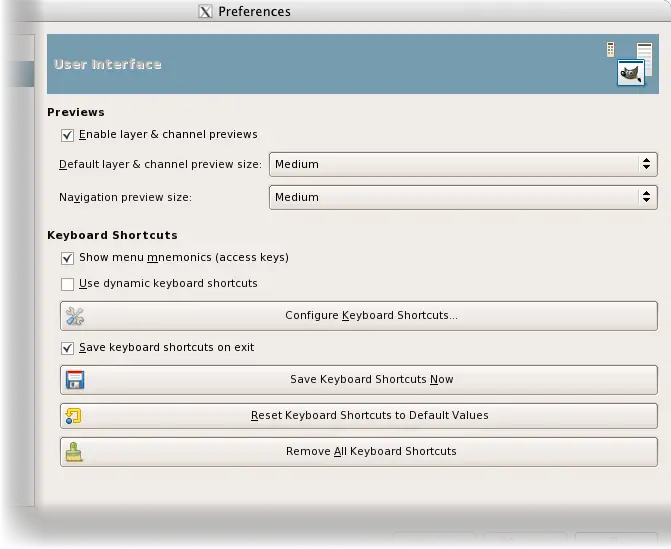Click the Remove All Keyboard Shortcuts text
Screen dimensions: 671x549
tap(371, 452)
